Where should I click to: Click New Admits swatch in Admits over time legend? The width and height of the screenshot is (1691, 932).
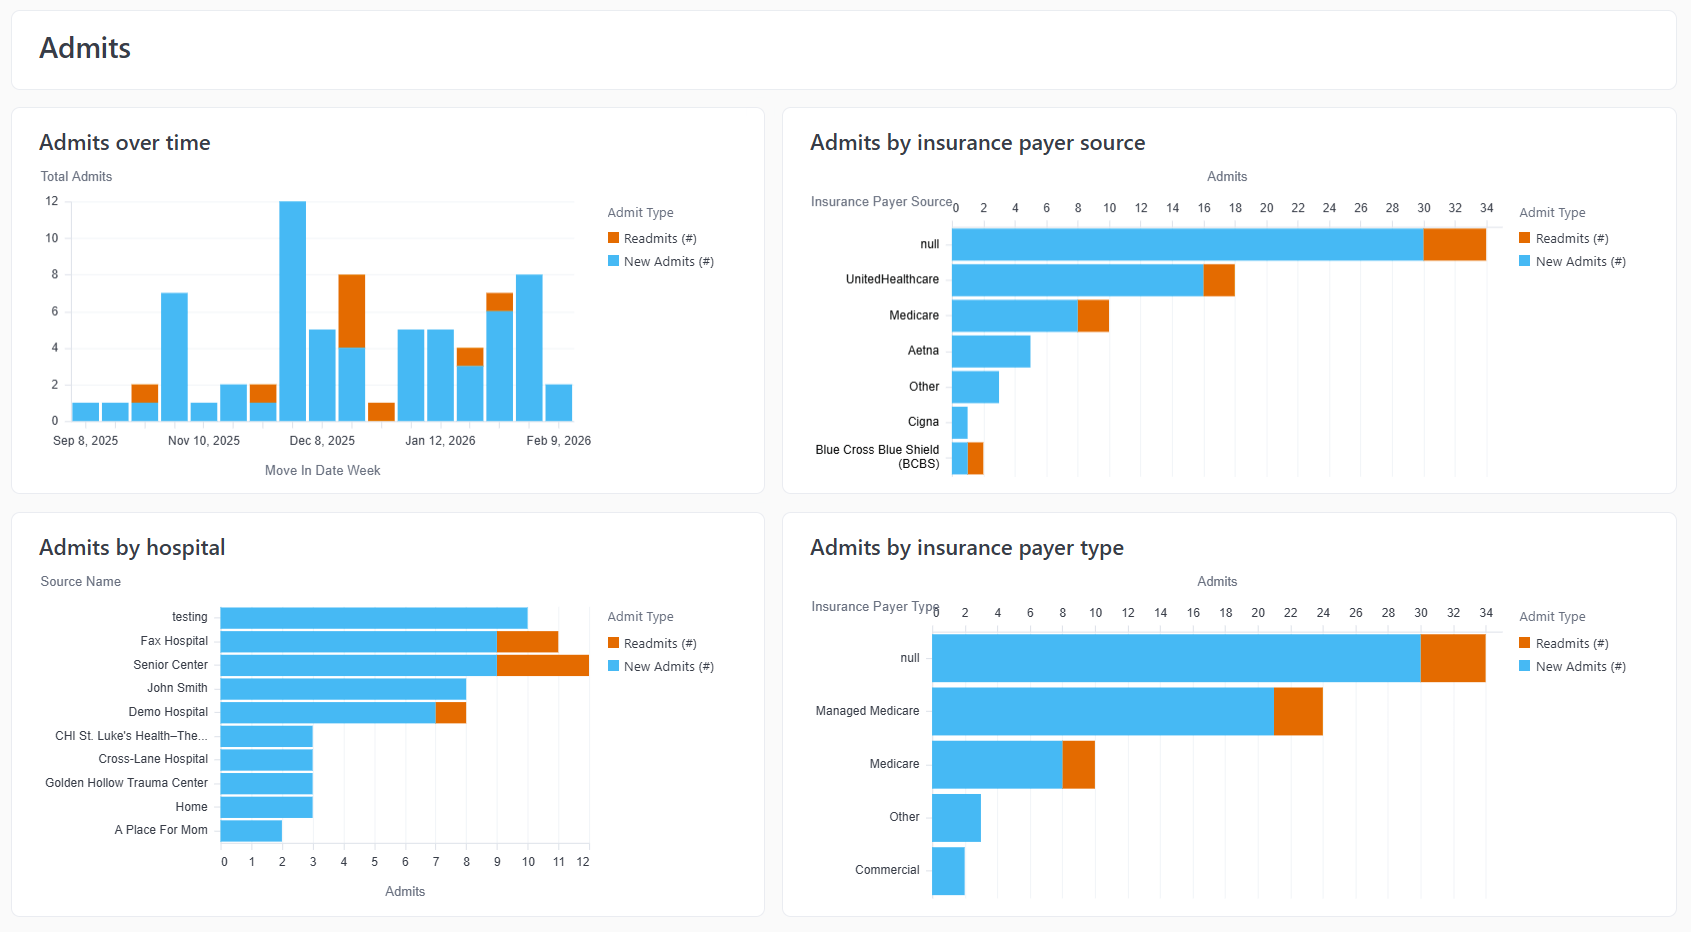pyautogui.click(x=613, y=261)
